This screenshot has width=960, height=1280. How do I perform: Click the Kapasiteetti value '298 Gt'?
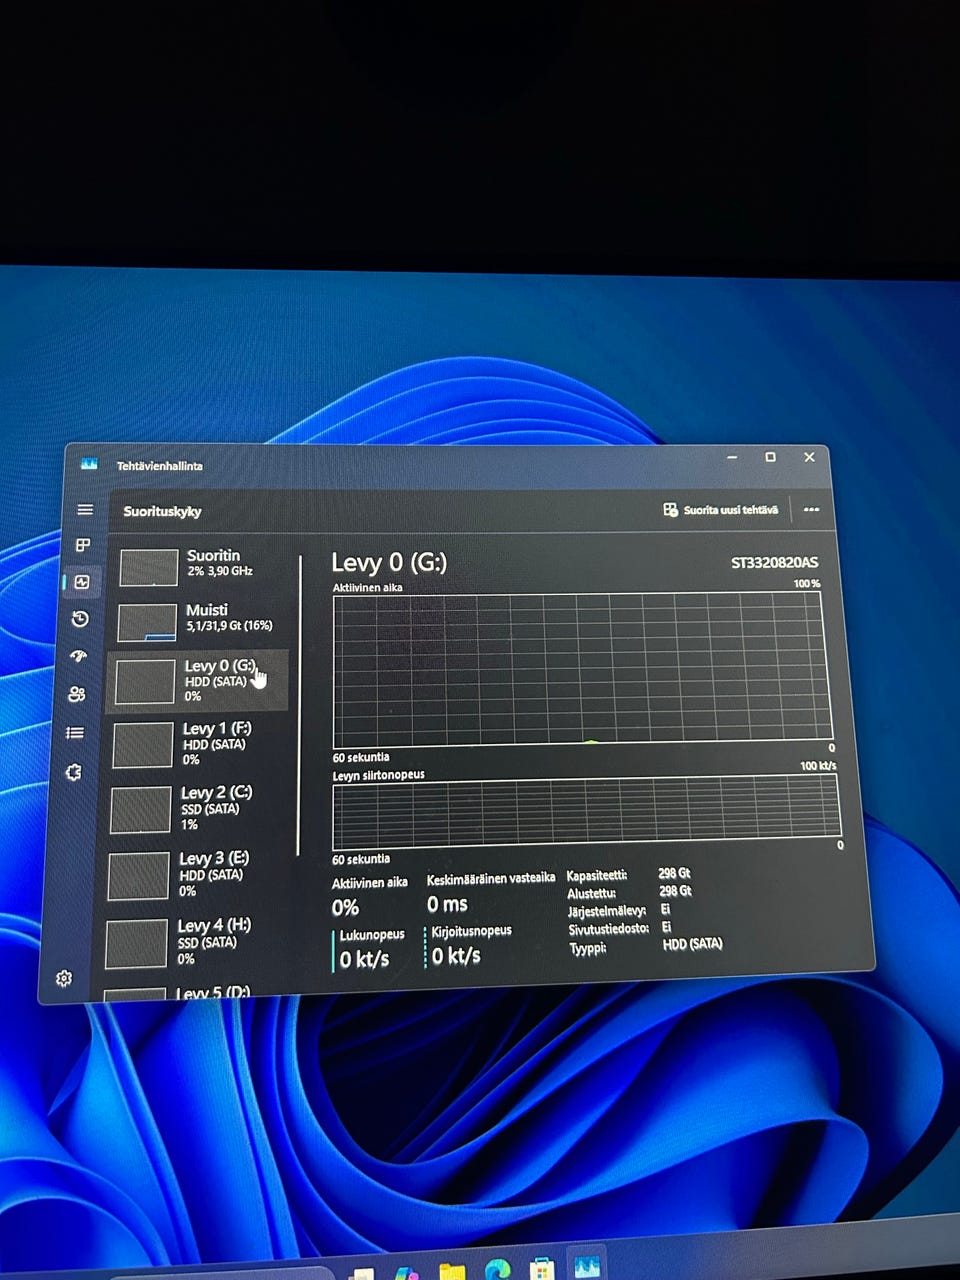click(x=674, y=873)
